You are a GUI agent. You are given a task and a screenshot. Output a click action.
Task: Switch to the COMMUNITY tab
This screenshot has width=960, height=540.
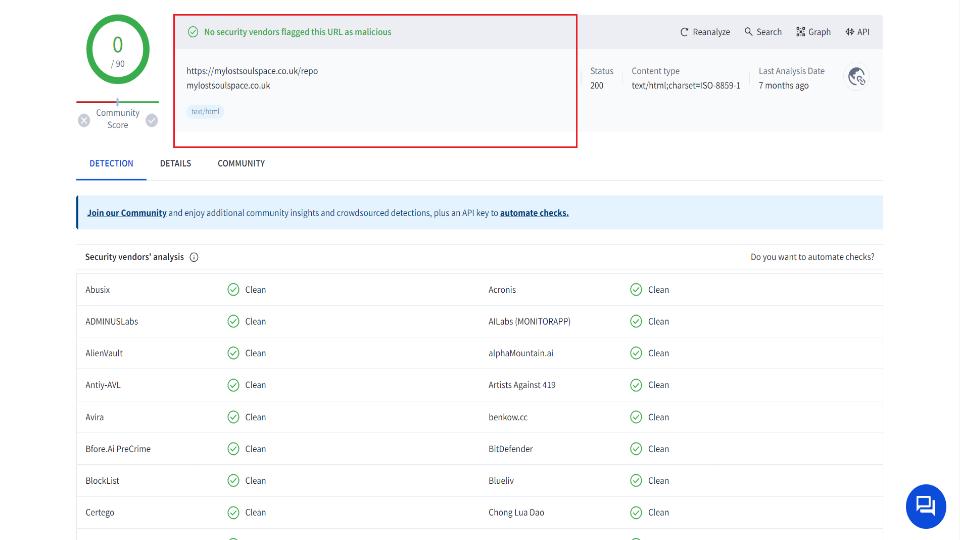coord(241,163)
